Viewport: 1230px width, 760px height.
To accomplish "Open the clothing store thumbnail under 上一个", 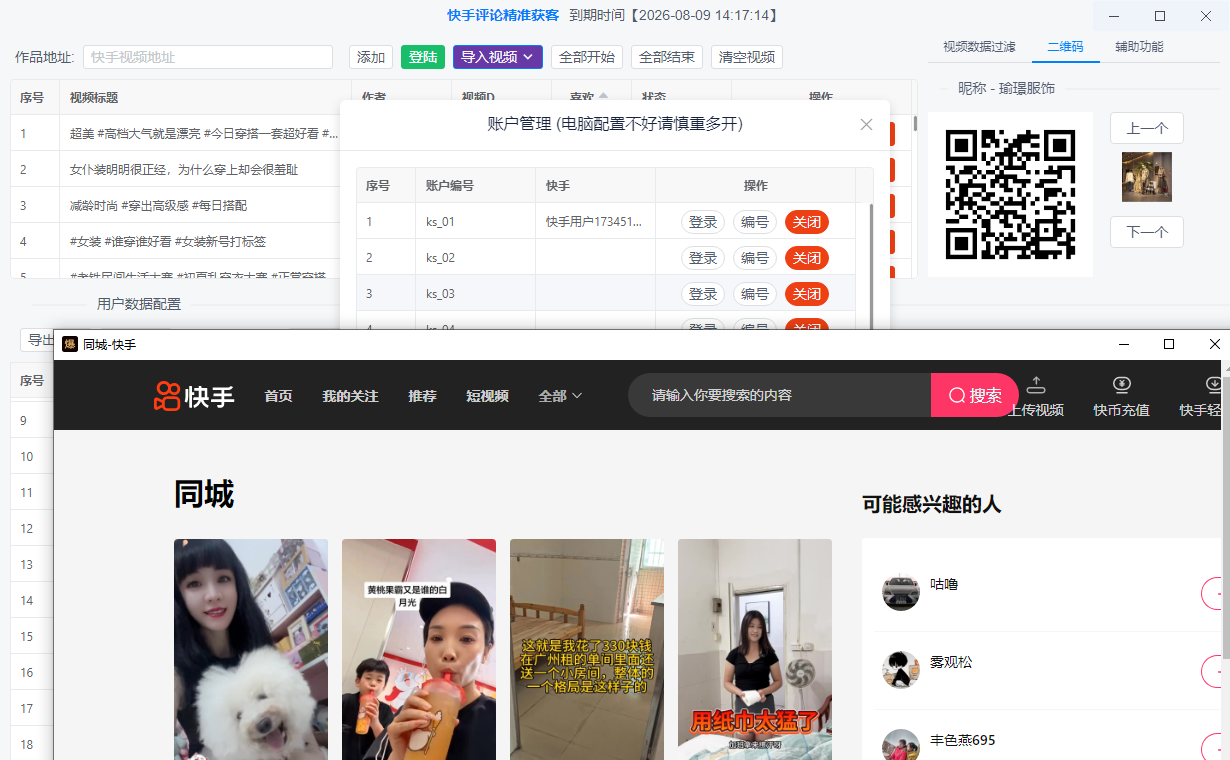I will [1146, 177].
